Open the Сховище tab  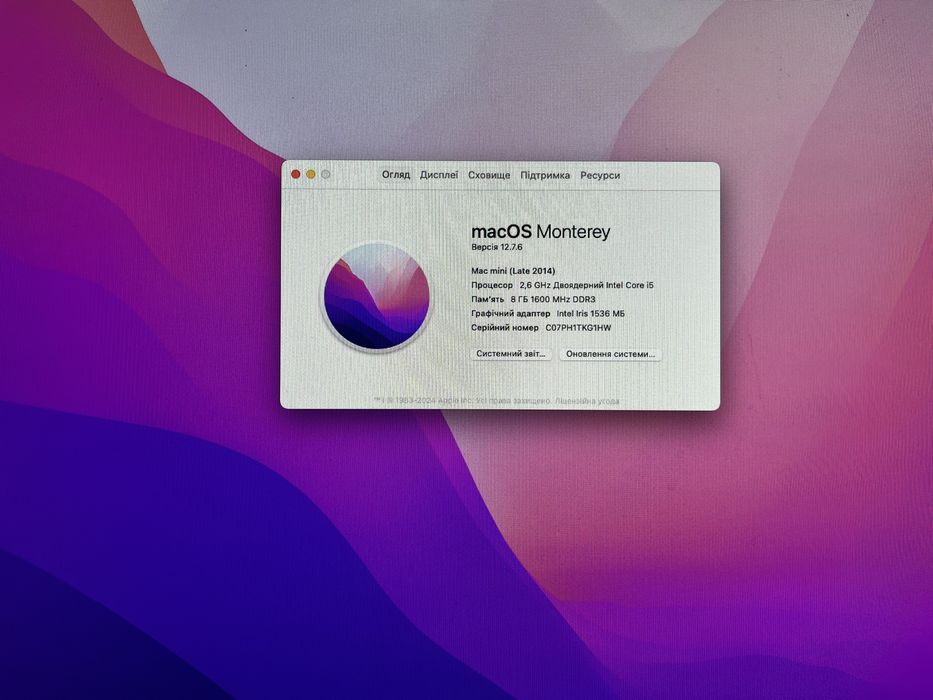pos(489,176)
